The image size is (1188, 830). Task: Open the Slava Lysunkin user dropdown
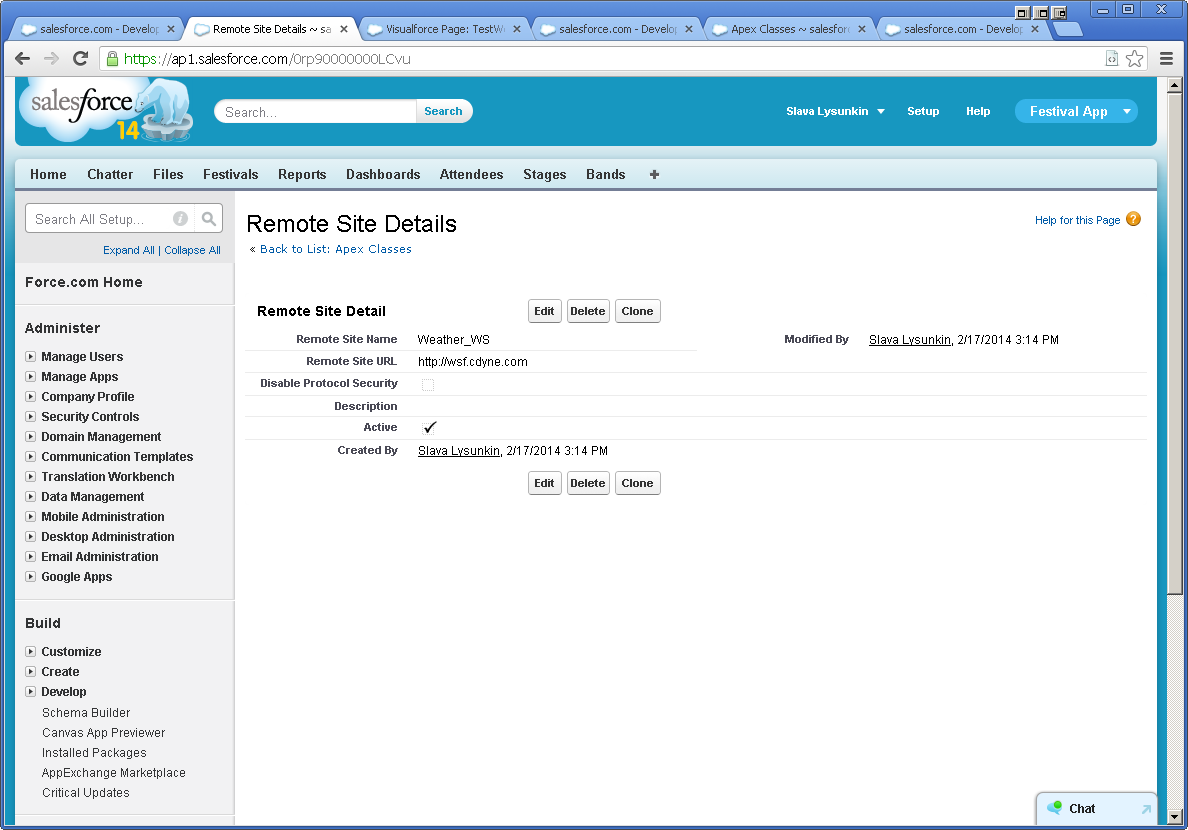(x=835, y=111)
